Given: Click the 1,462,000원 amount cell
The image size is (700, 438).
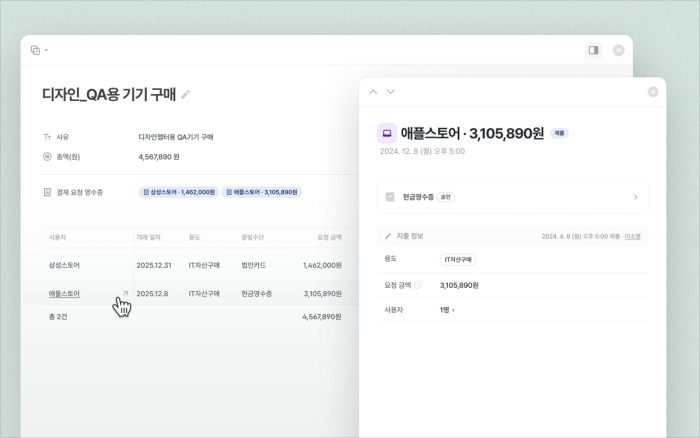Looking at the screenshot, I should [x=322, y=265].
